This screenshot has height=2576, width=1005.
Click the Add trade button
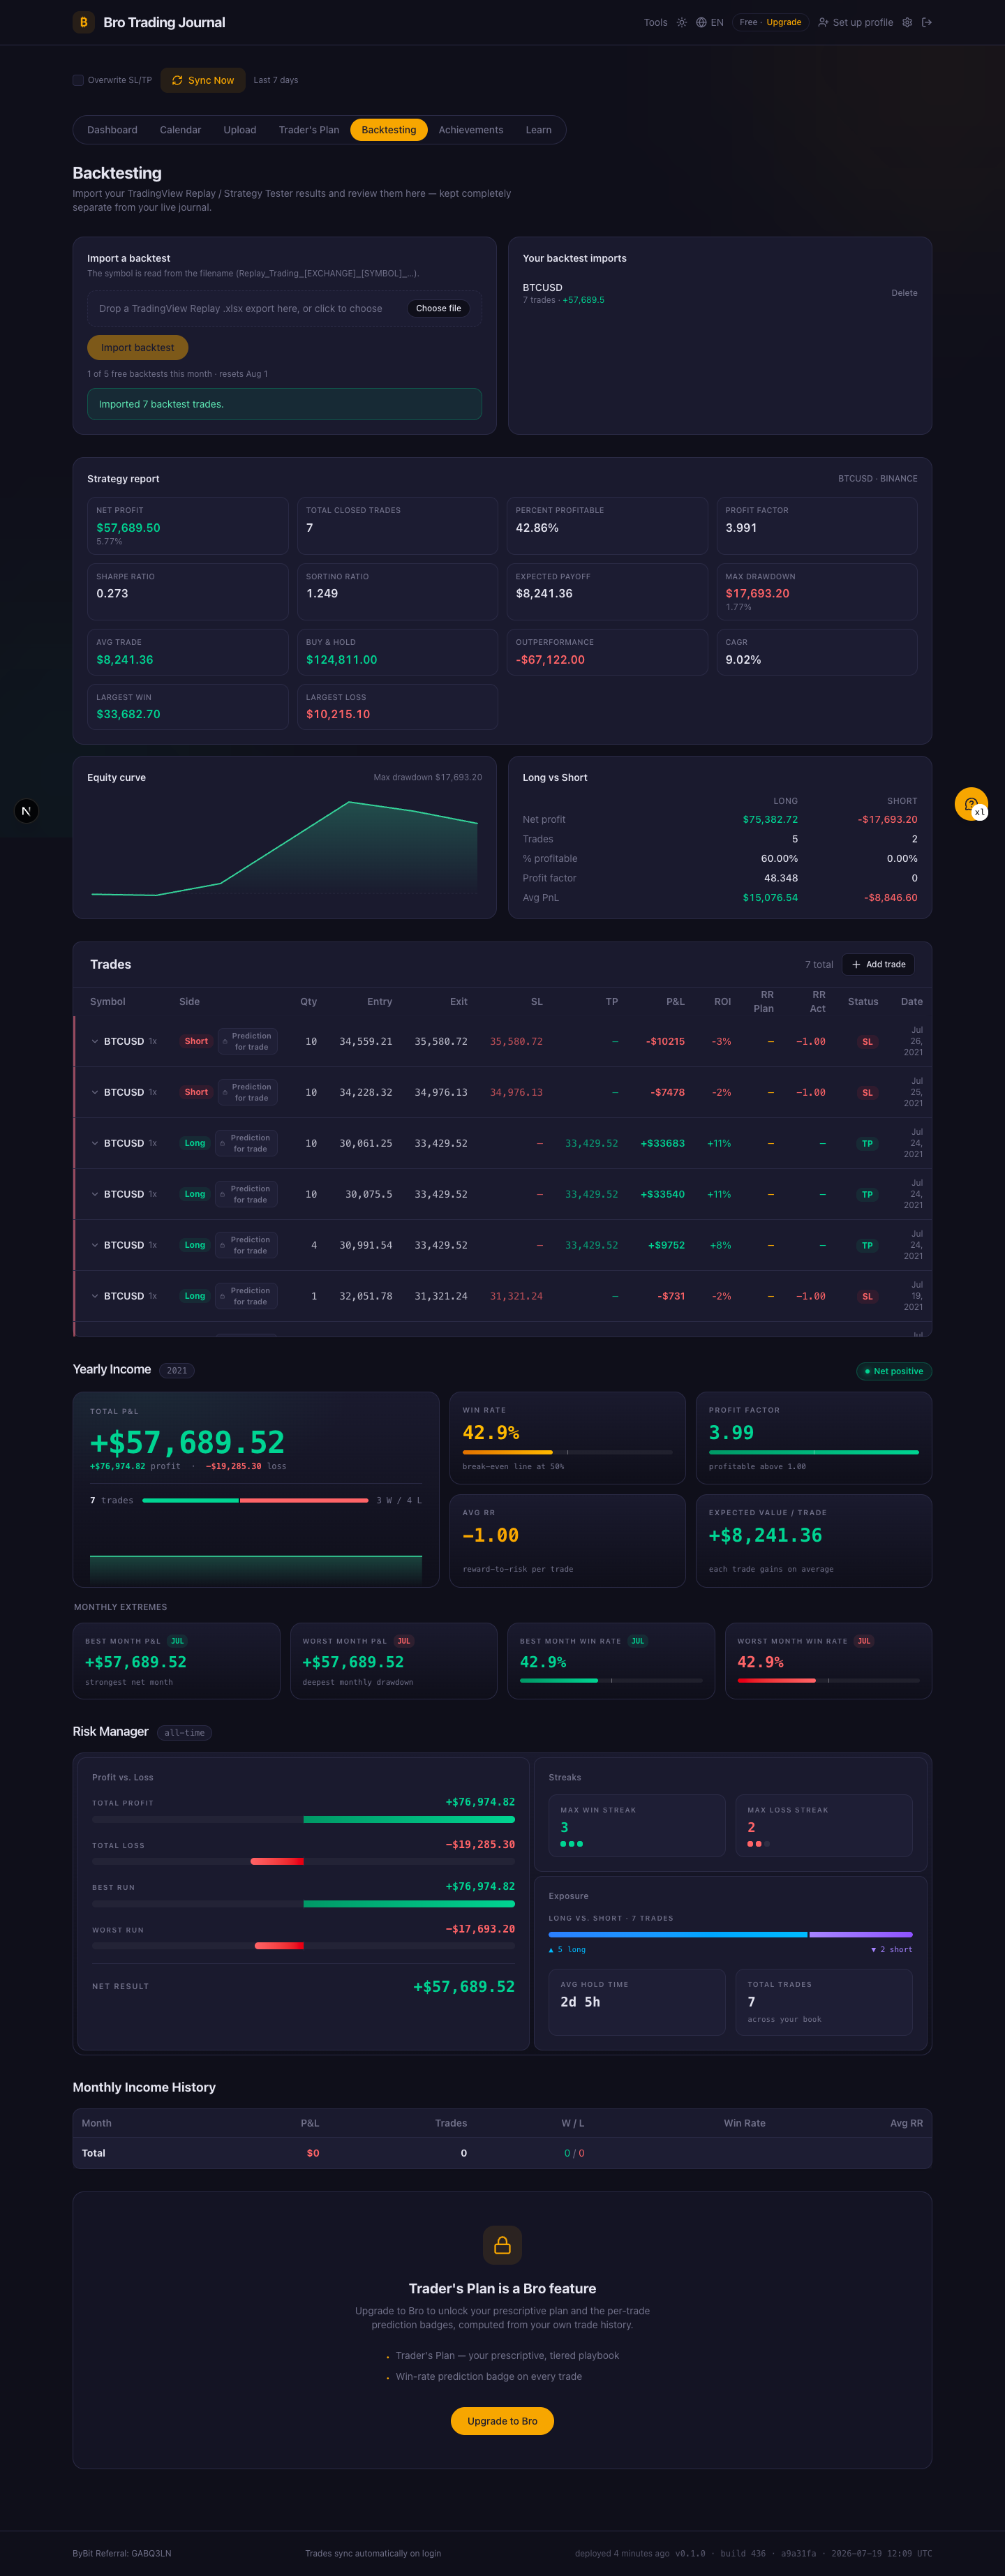coord(878,964)
